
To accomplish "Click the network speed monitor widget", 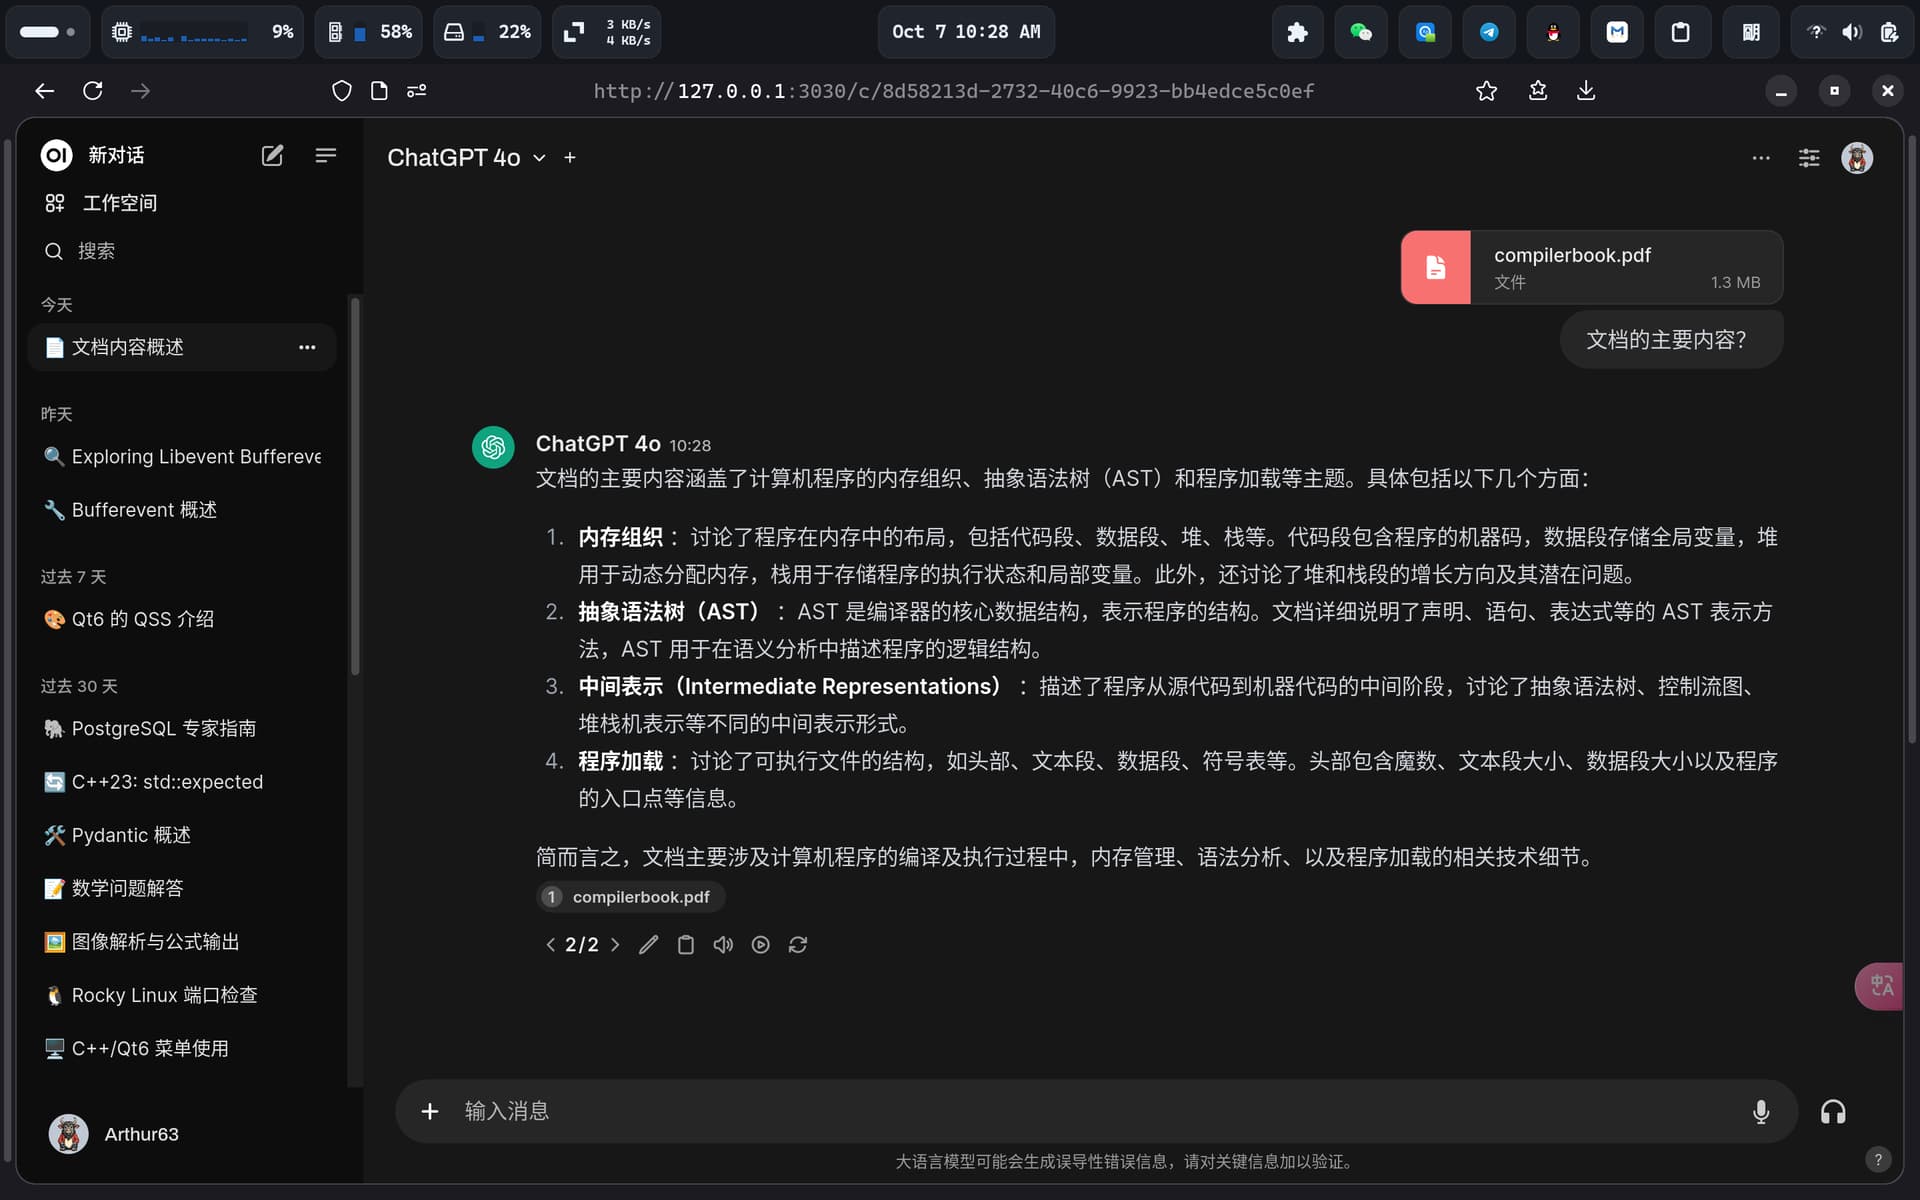I will point(607,32).
